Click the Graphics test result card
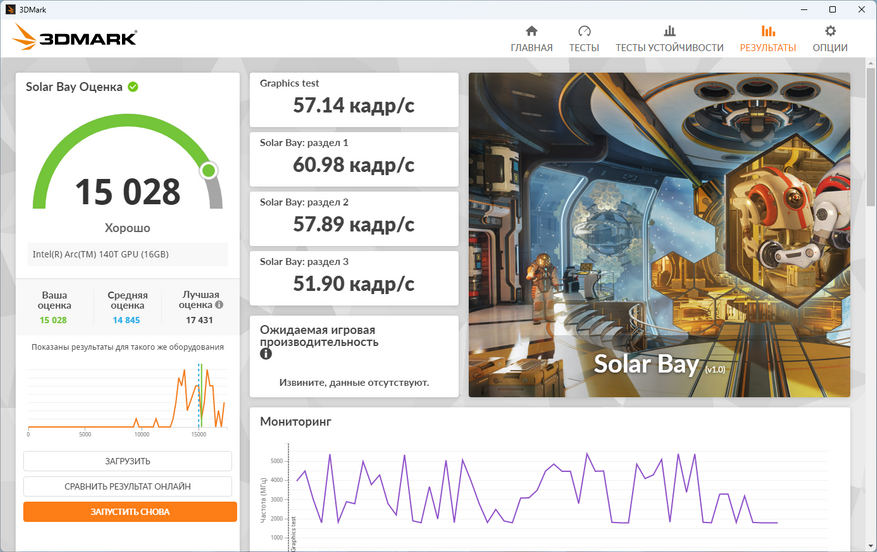 click(x=354, y=98)
